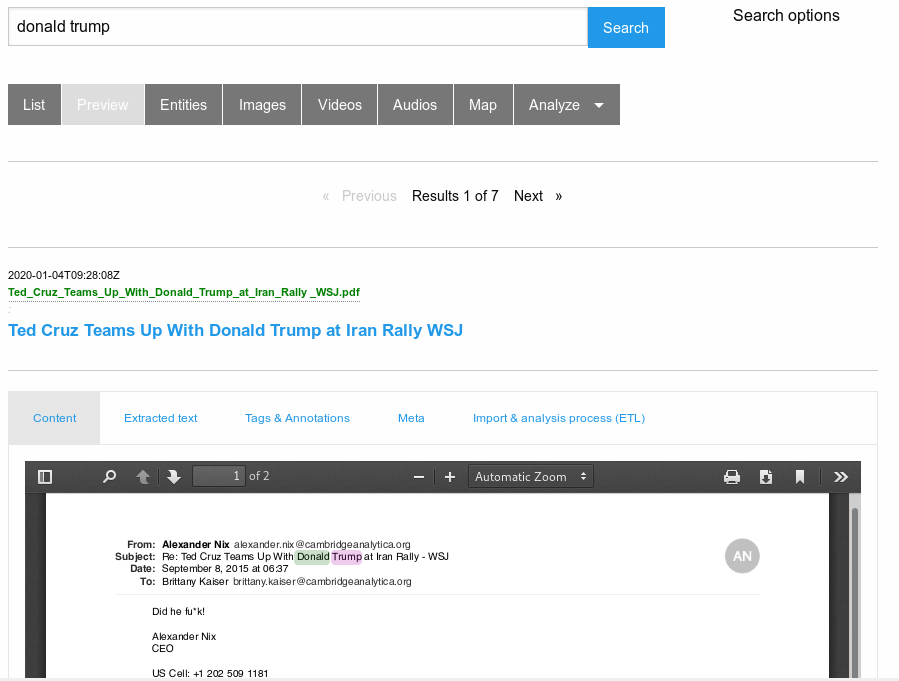Open find in document magnifier
899x681 pixels.
click(x=109, y=477)
